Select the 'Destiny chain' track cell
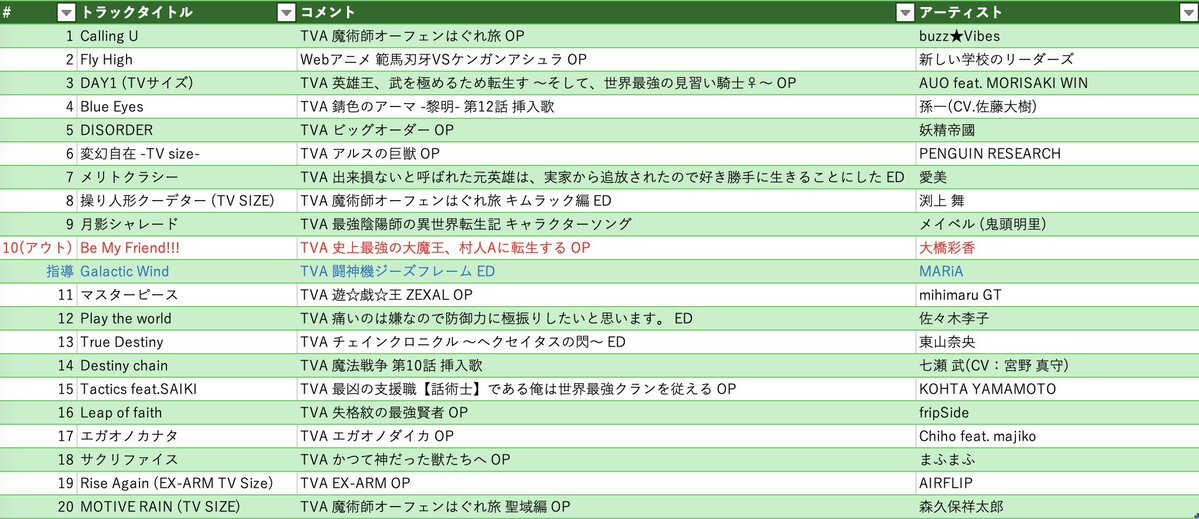The width and height of the screenshot is (1199, 519). pos(186,365)
